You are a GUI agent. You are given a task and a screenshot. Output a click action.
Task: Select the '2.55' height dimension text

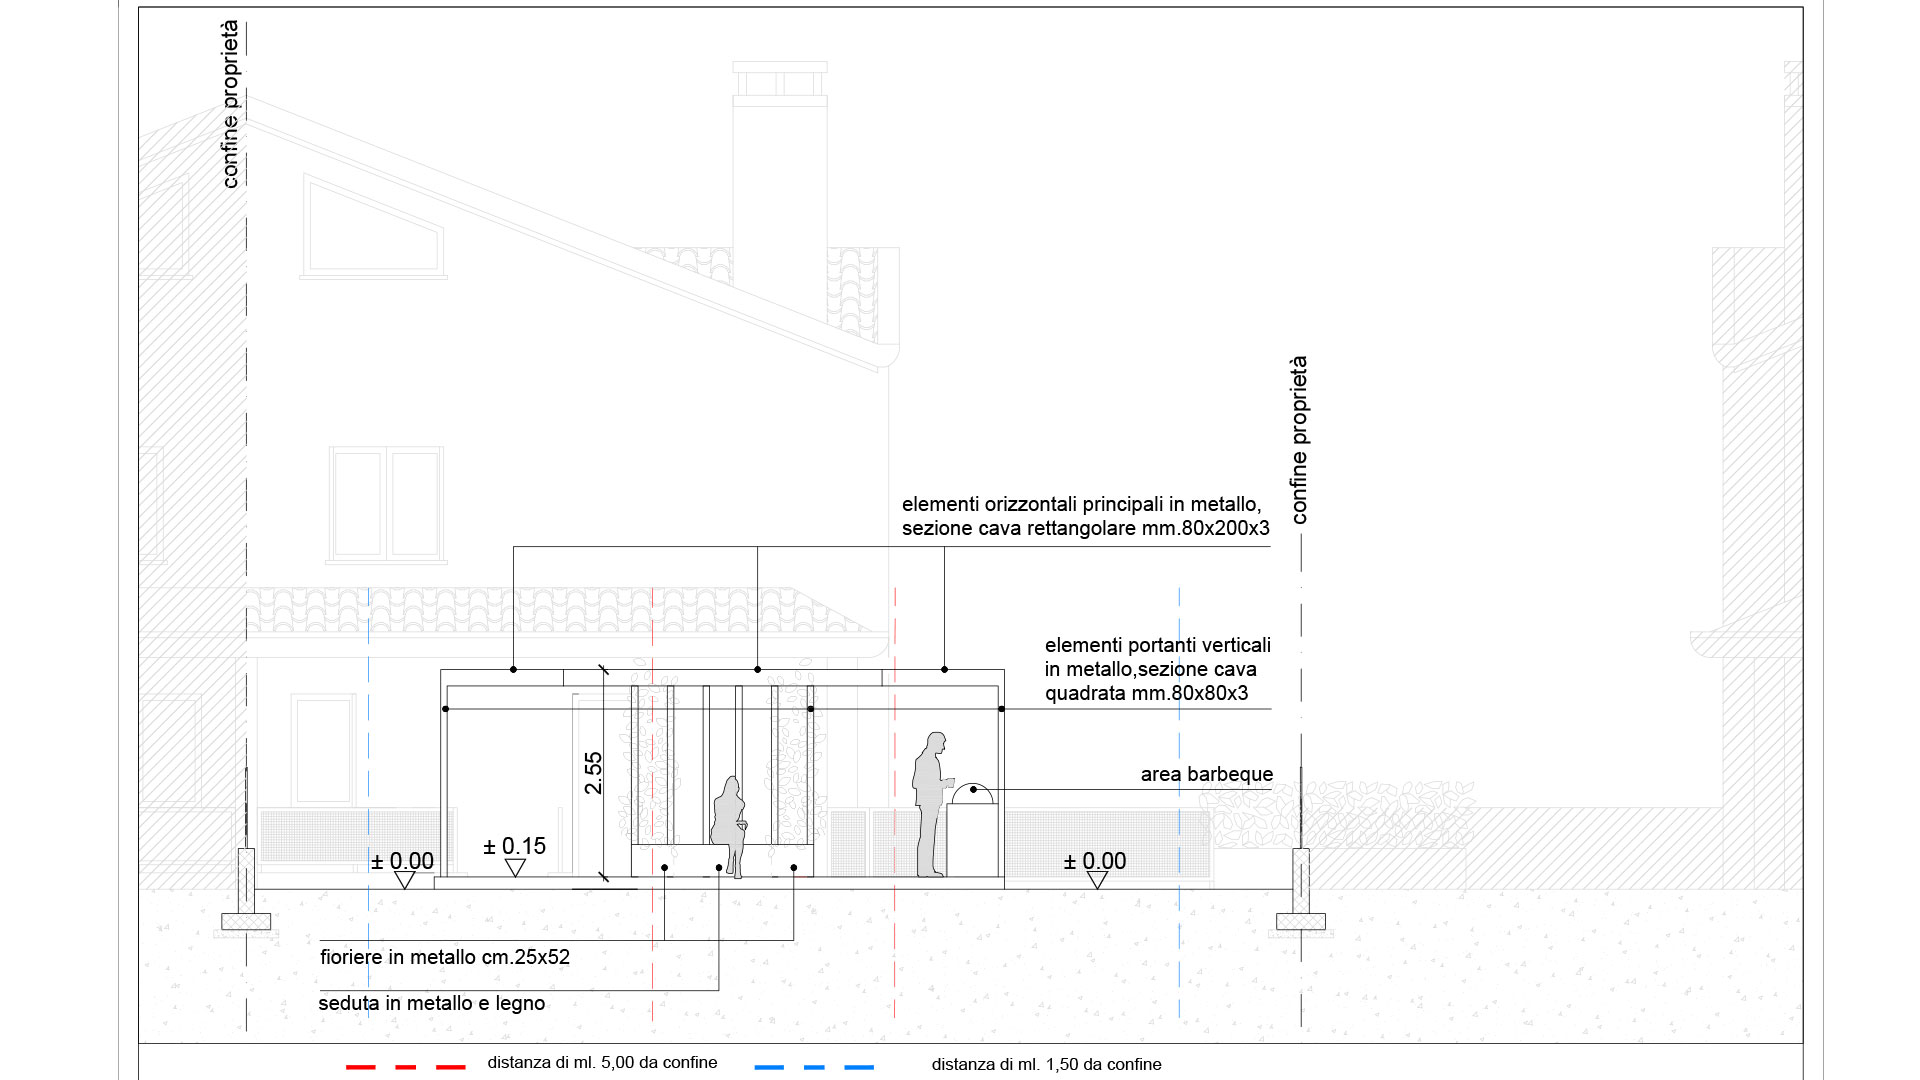[x=593, y=773]
